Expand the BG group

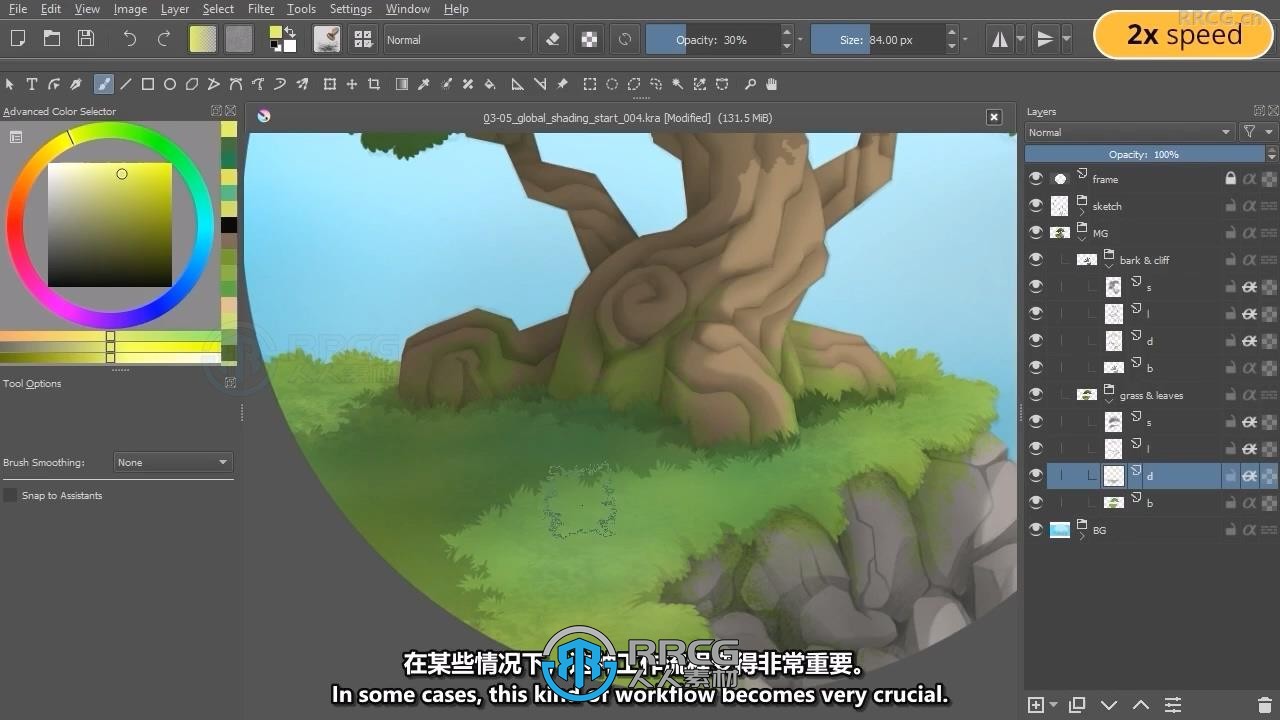click(1082, 537)
